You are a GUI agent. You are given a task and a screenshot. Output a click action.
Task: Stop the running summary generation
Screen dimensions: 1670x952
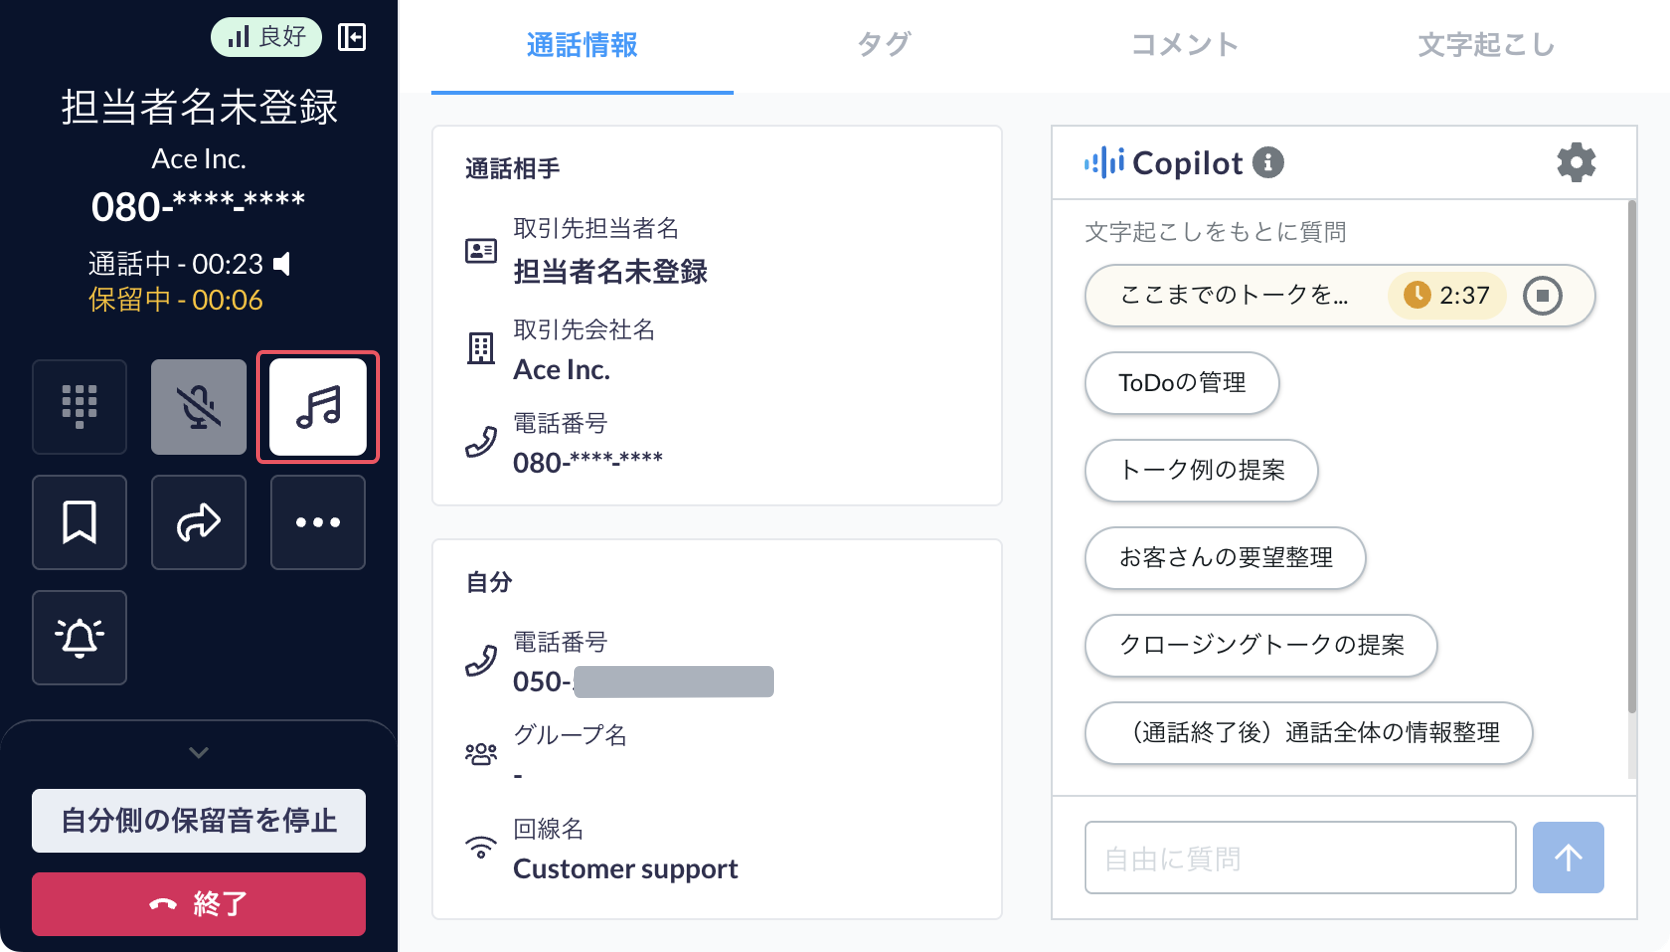(x=1542, y=296)
